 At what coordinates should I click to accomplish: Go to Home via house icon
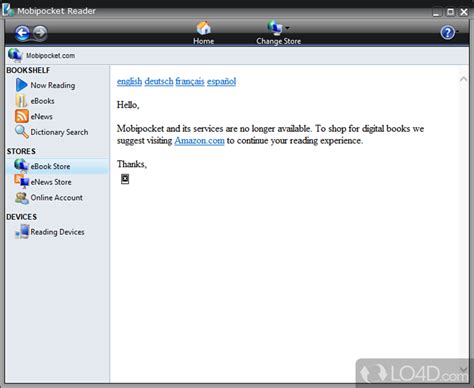tap(204, 28)
